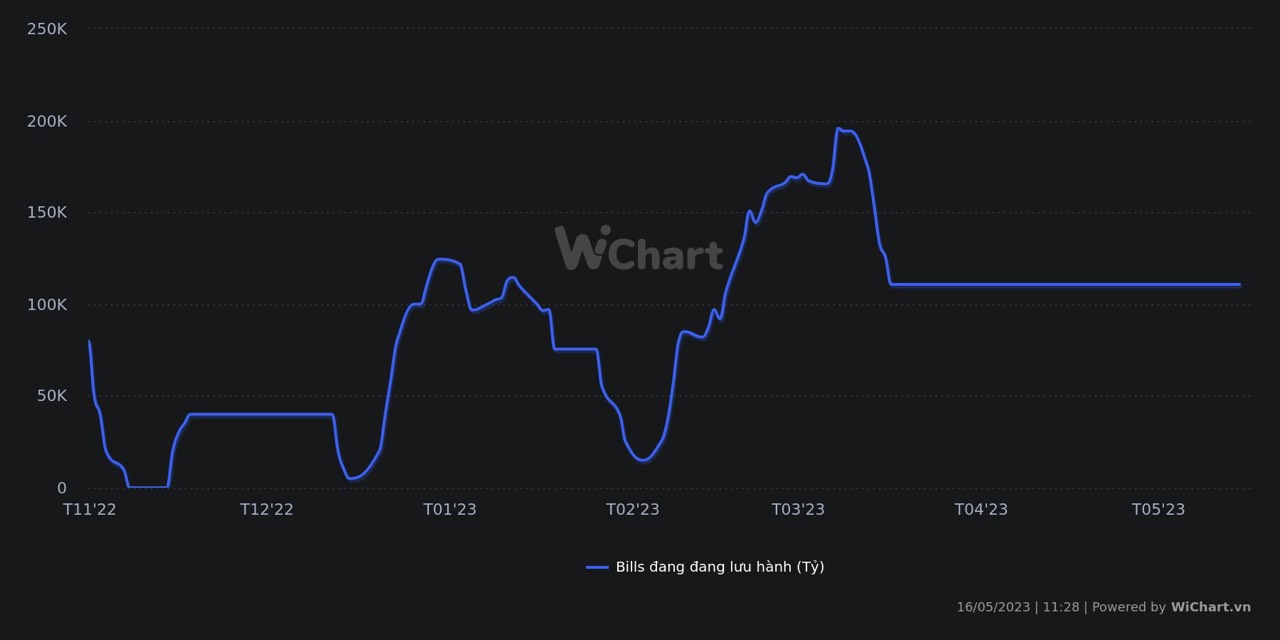Click the blue legend line marker
The image size is (1280, 640).
click(x=597, y=567)
